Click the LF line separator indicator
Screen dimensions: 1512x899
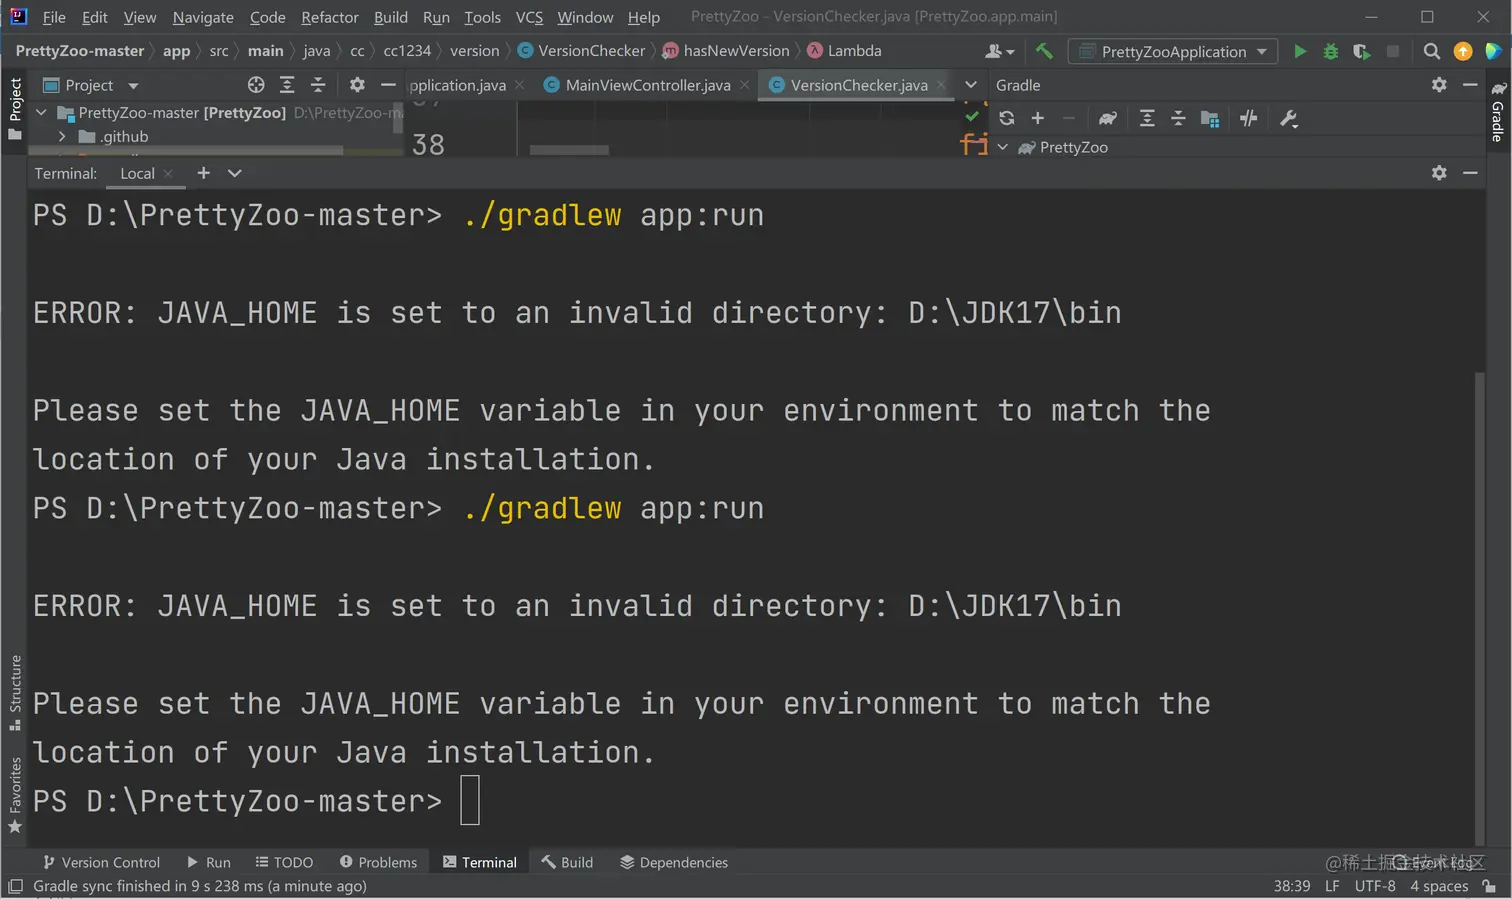(1332, 886)
